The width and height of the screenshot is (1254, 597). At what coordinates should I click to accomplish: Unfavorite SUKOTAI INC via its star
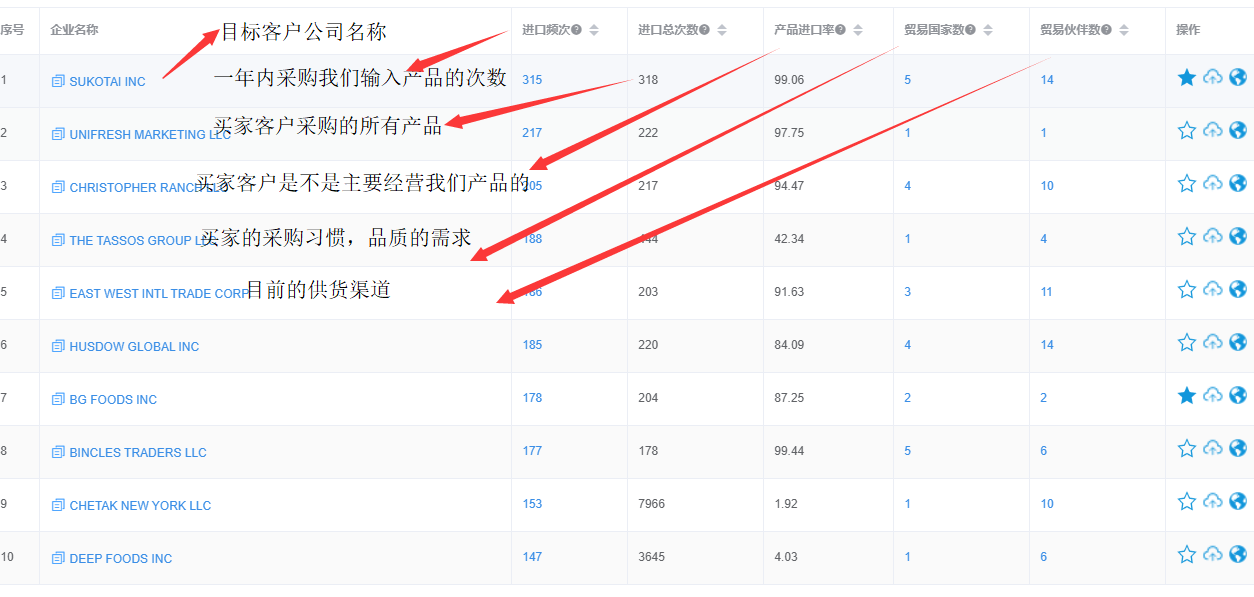coord(1187,78)
